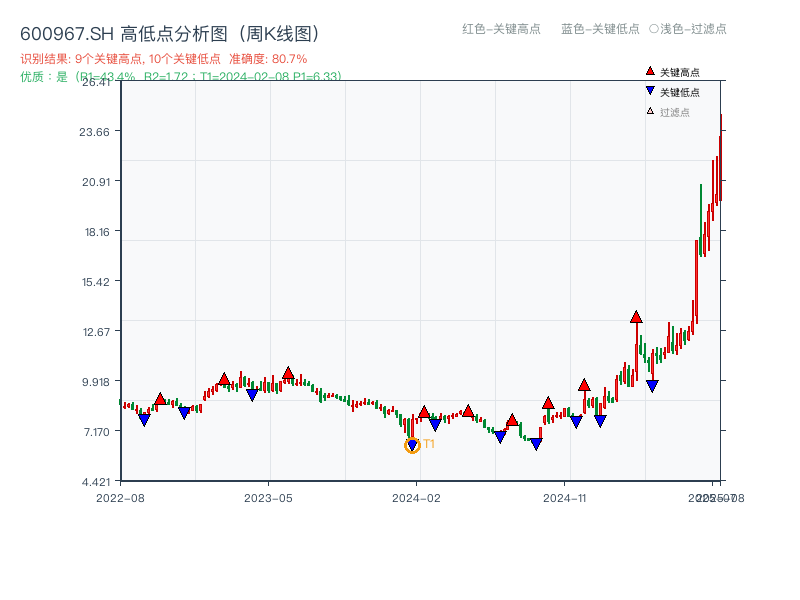Screen dimensions: 800x600
Task: Click the orange circled T1 low marker
Action: point(412,445)
